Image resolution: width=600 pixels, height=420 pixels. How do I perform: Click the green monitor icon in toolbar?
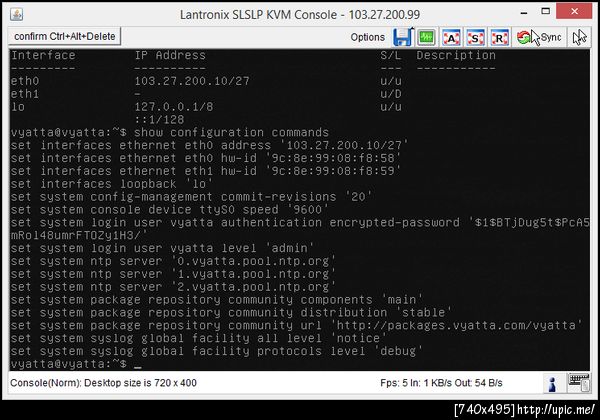[426, 37]
